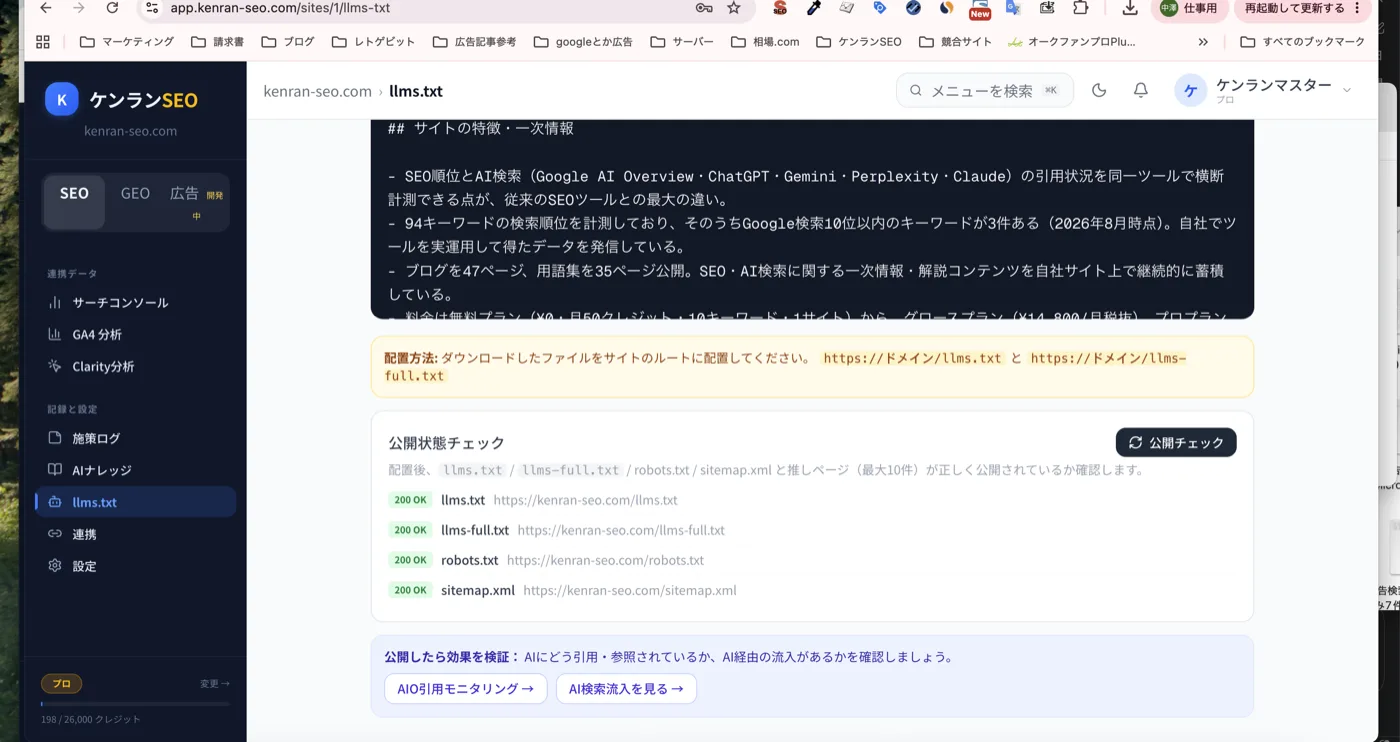
Task: Click the 198 / 26,000 クレジット progress bar
Action: tap(135, 704)
